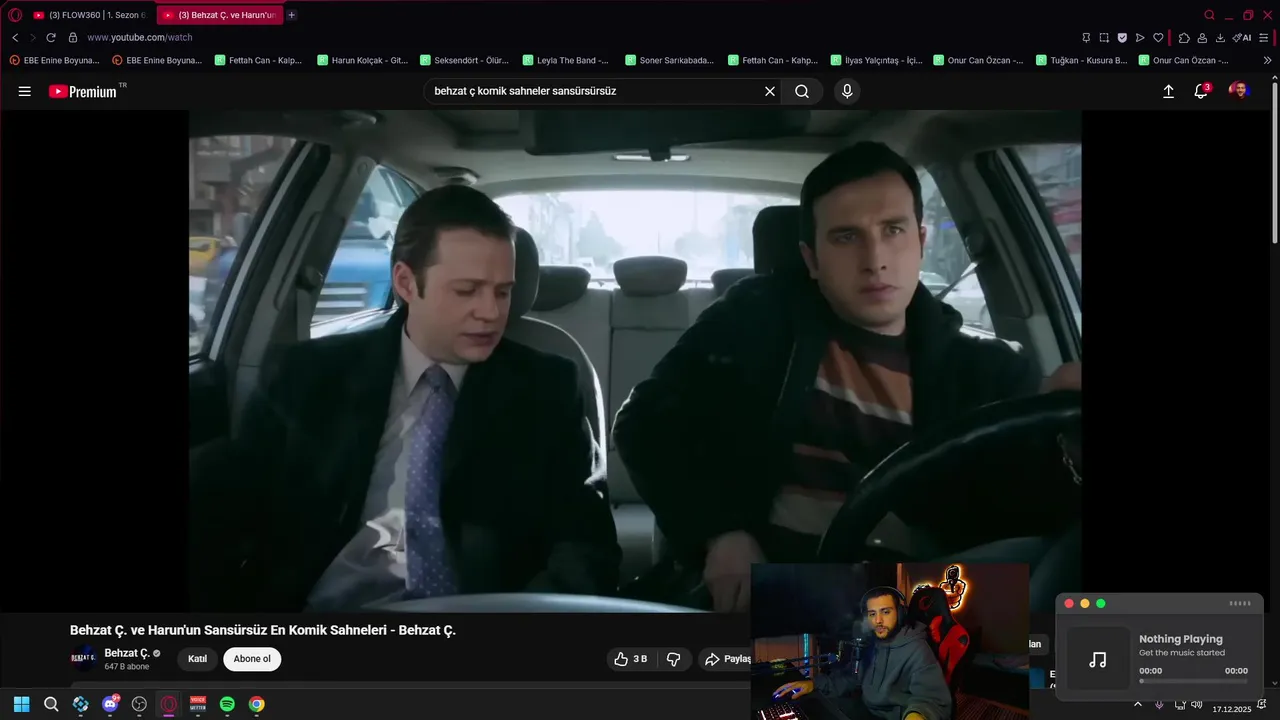Open a new browser tab with plus
The image size is (1280, 720).
coord(292,15)
